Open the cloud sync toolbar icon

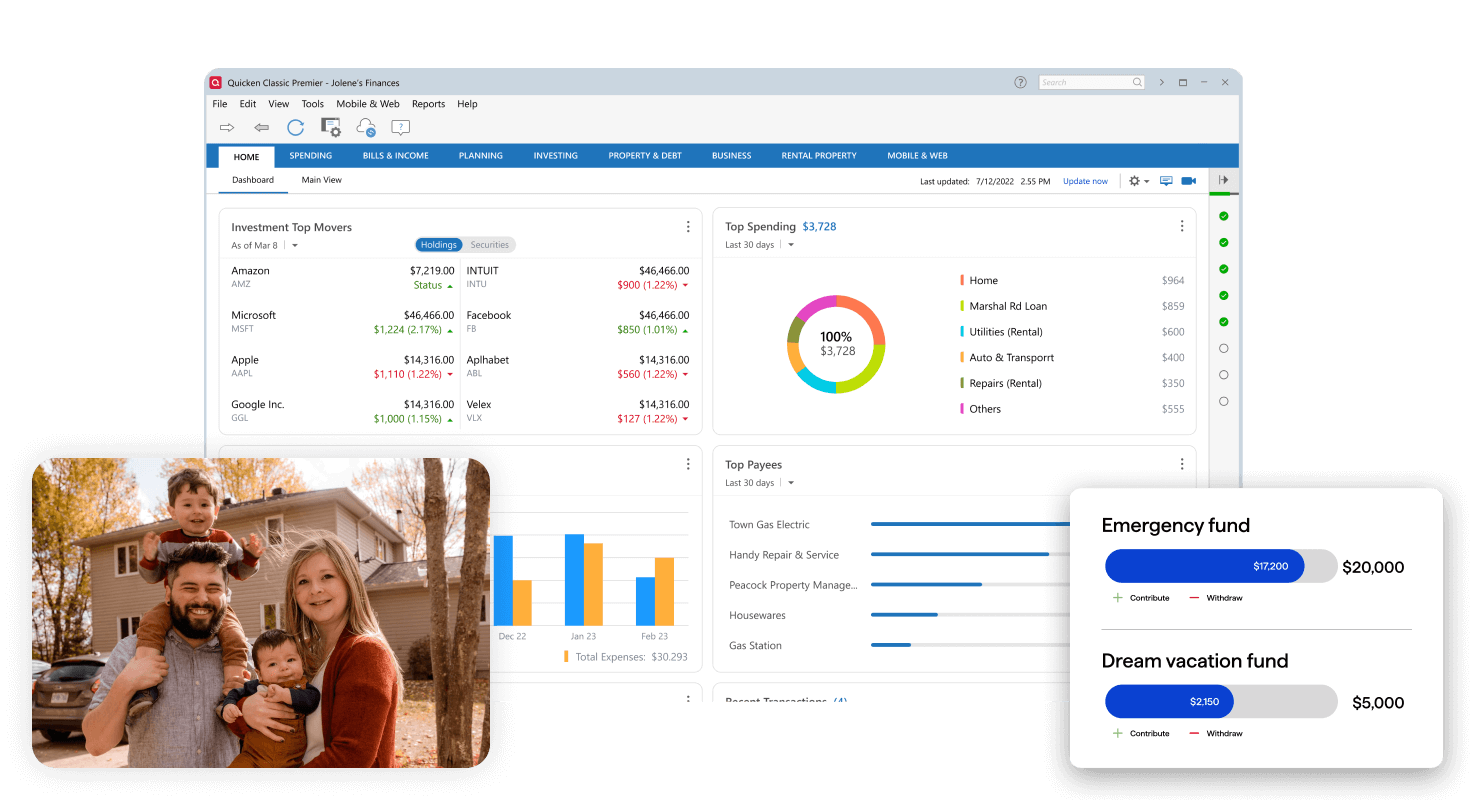[366, 127]
